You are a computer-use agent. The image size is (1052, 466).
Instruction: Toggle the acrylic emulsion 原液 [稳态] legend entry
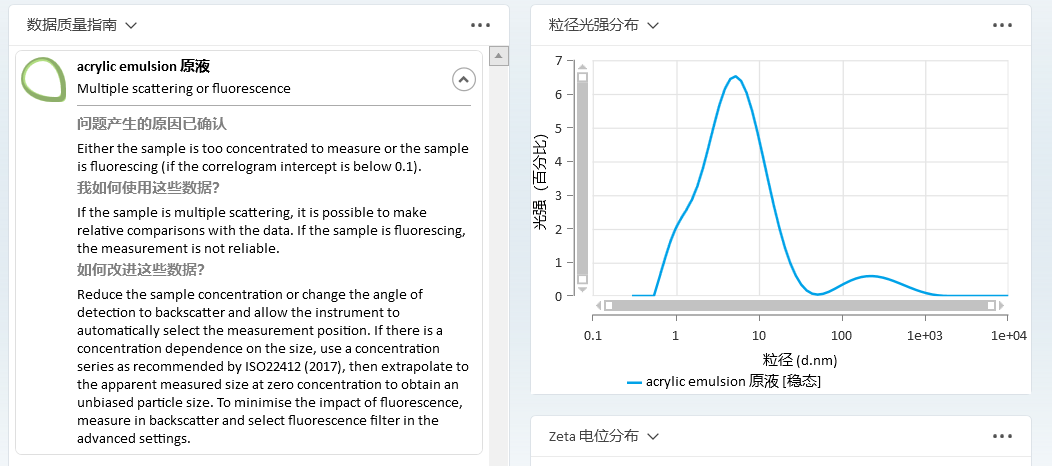(724, 381)
